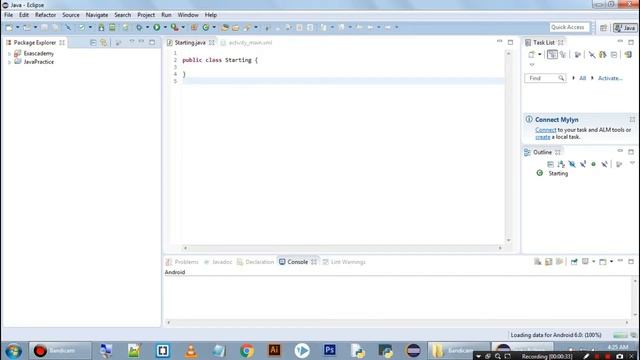Screen dimensions: 640x360
Task: Open the Outline view menu dropdown
Action: pos(632,163)
